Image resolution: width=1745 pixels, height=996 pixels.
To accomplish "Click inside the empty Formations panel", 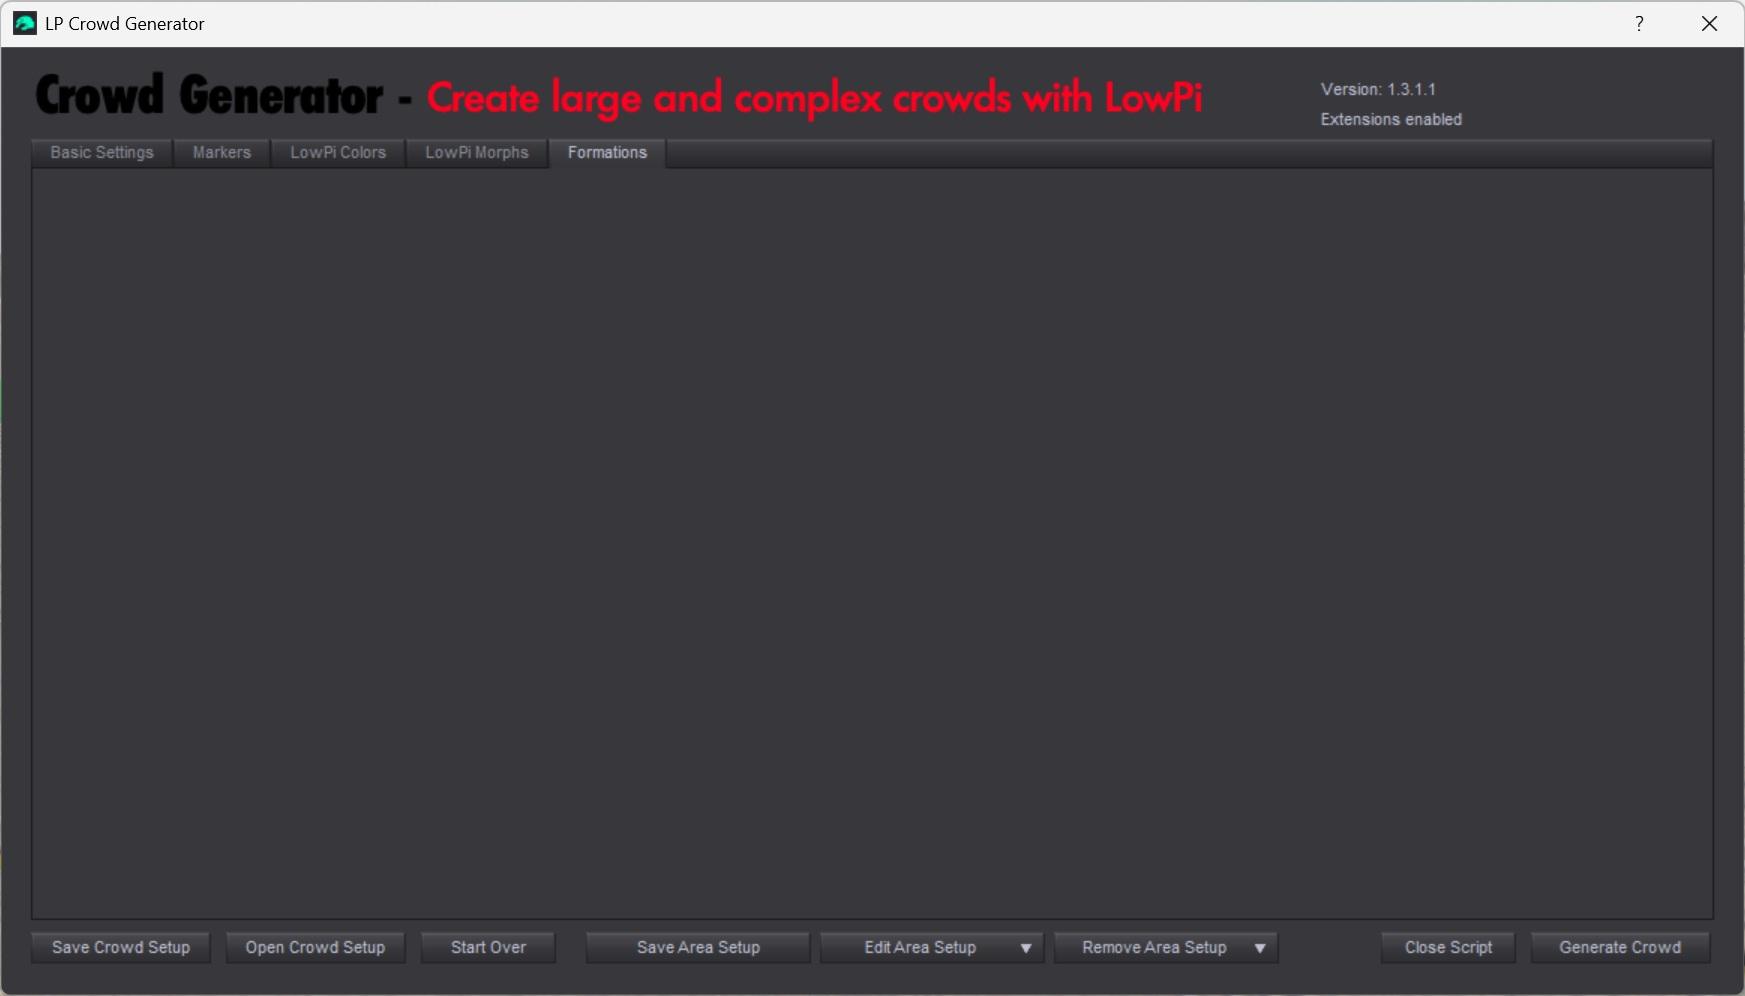I will pyautogui.click(x=872, y=543).
